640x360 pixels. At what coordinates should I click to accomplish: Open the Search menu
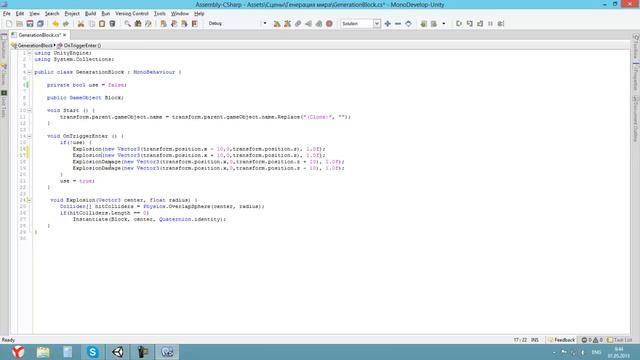(x=52, y=13)
